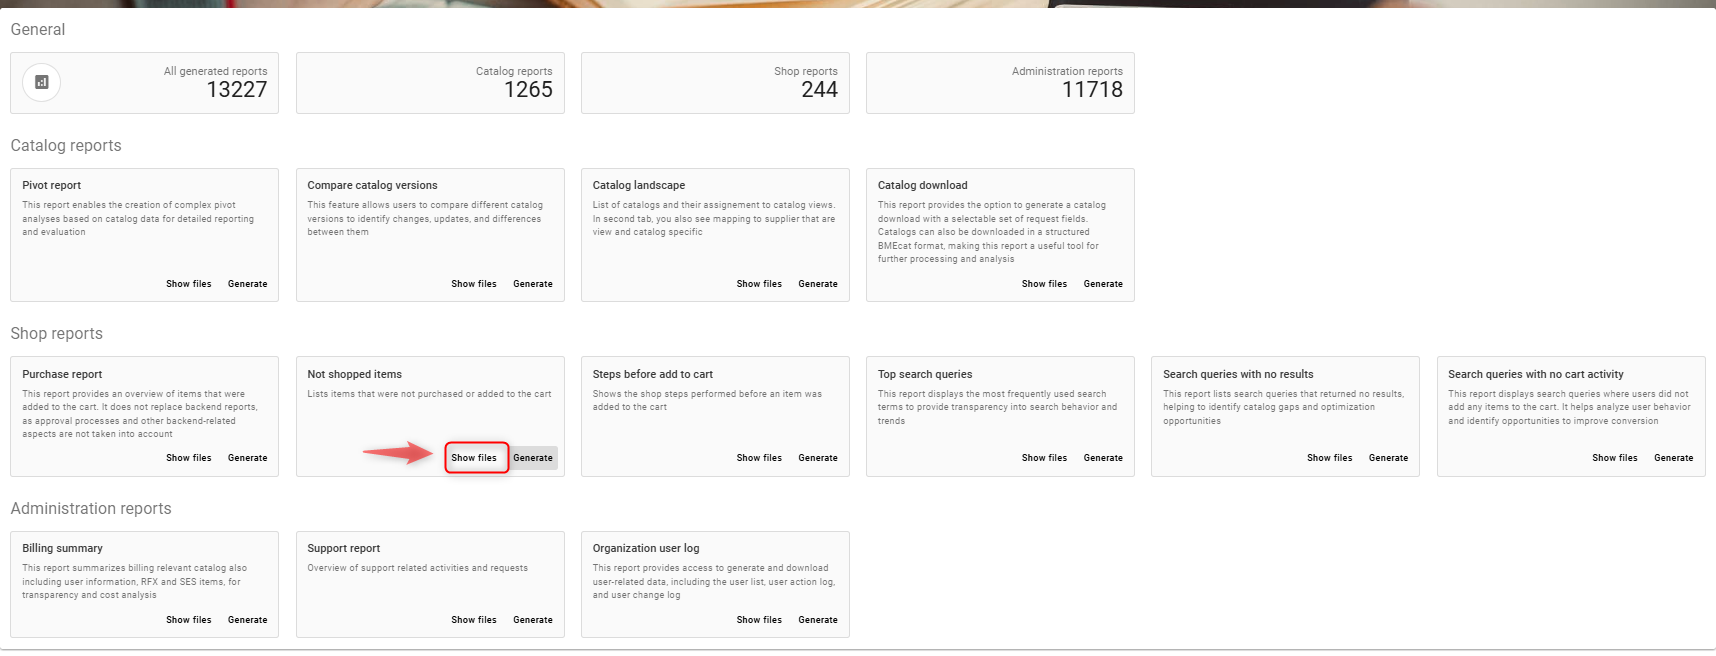The height and width of the screenshot is (656, 1716).
Task: Generate Steps before add to cart report
Action: [818, 458]
